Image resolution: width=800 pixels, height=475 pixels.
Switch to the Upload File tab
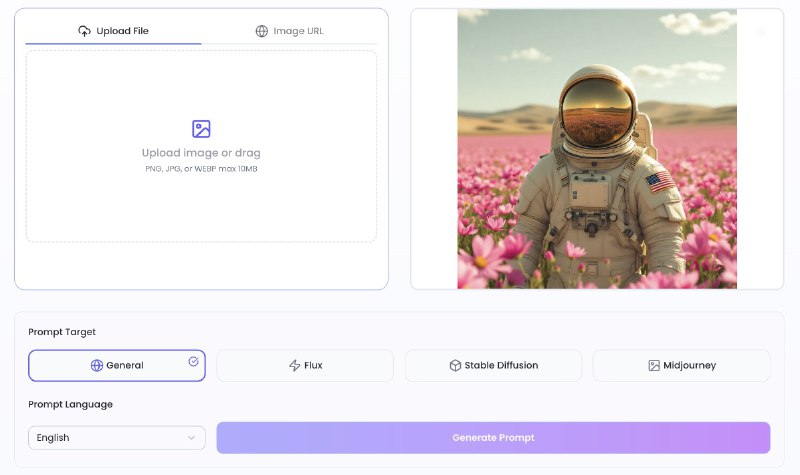[113, 31]
